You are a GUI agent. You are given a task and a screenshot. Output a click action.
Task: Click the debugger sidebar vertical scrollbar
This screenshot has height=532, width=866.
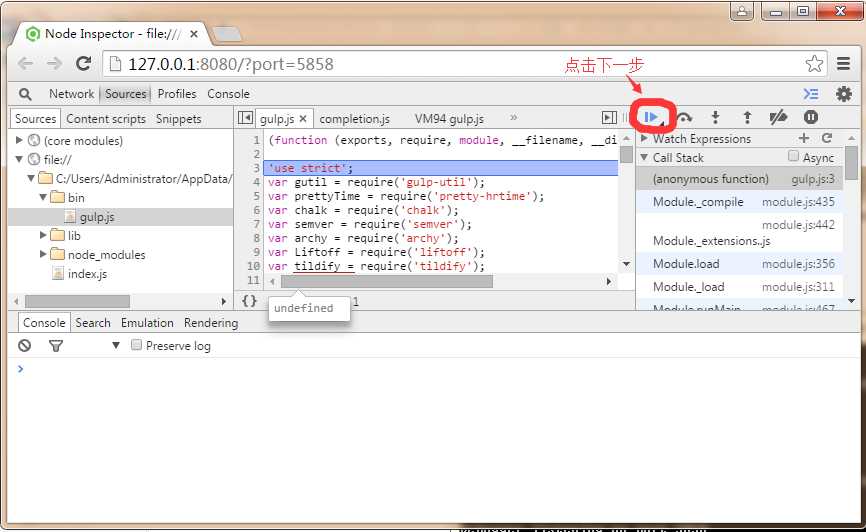coord(851,163)
